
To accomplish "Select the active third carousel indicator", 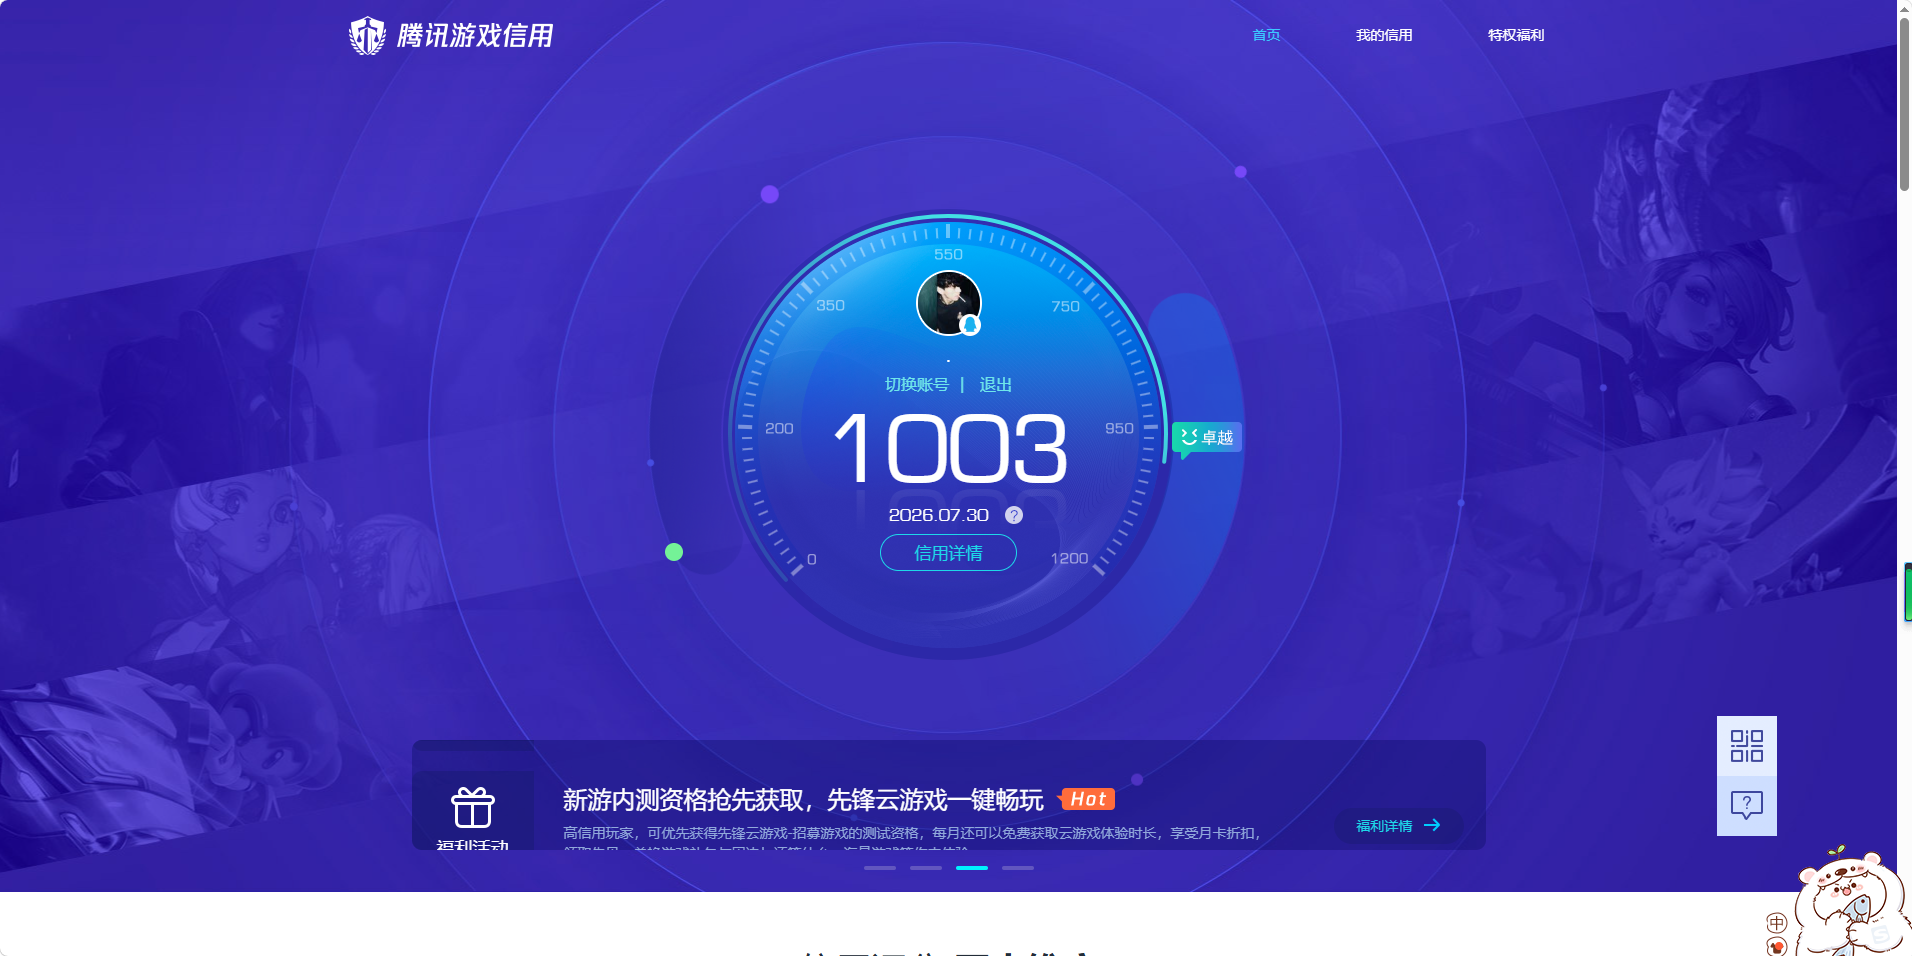I will pyautogui.click(x=972, y=868).
